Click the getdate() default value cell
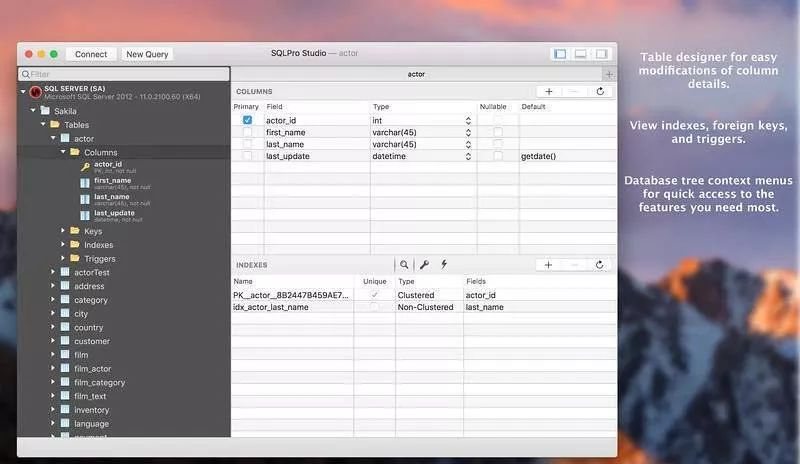 click(538, 156)
